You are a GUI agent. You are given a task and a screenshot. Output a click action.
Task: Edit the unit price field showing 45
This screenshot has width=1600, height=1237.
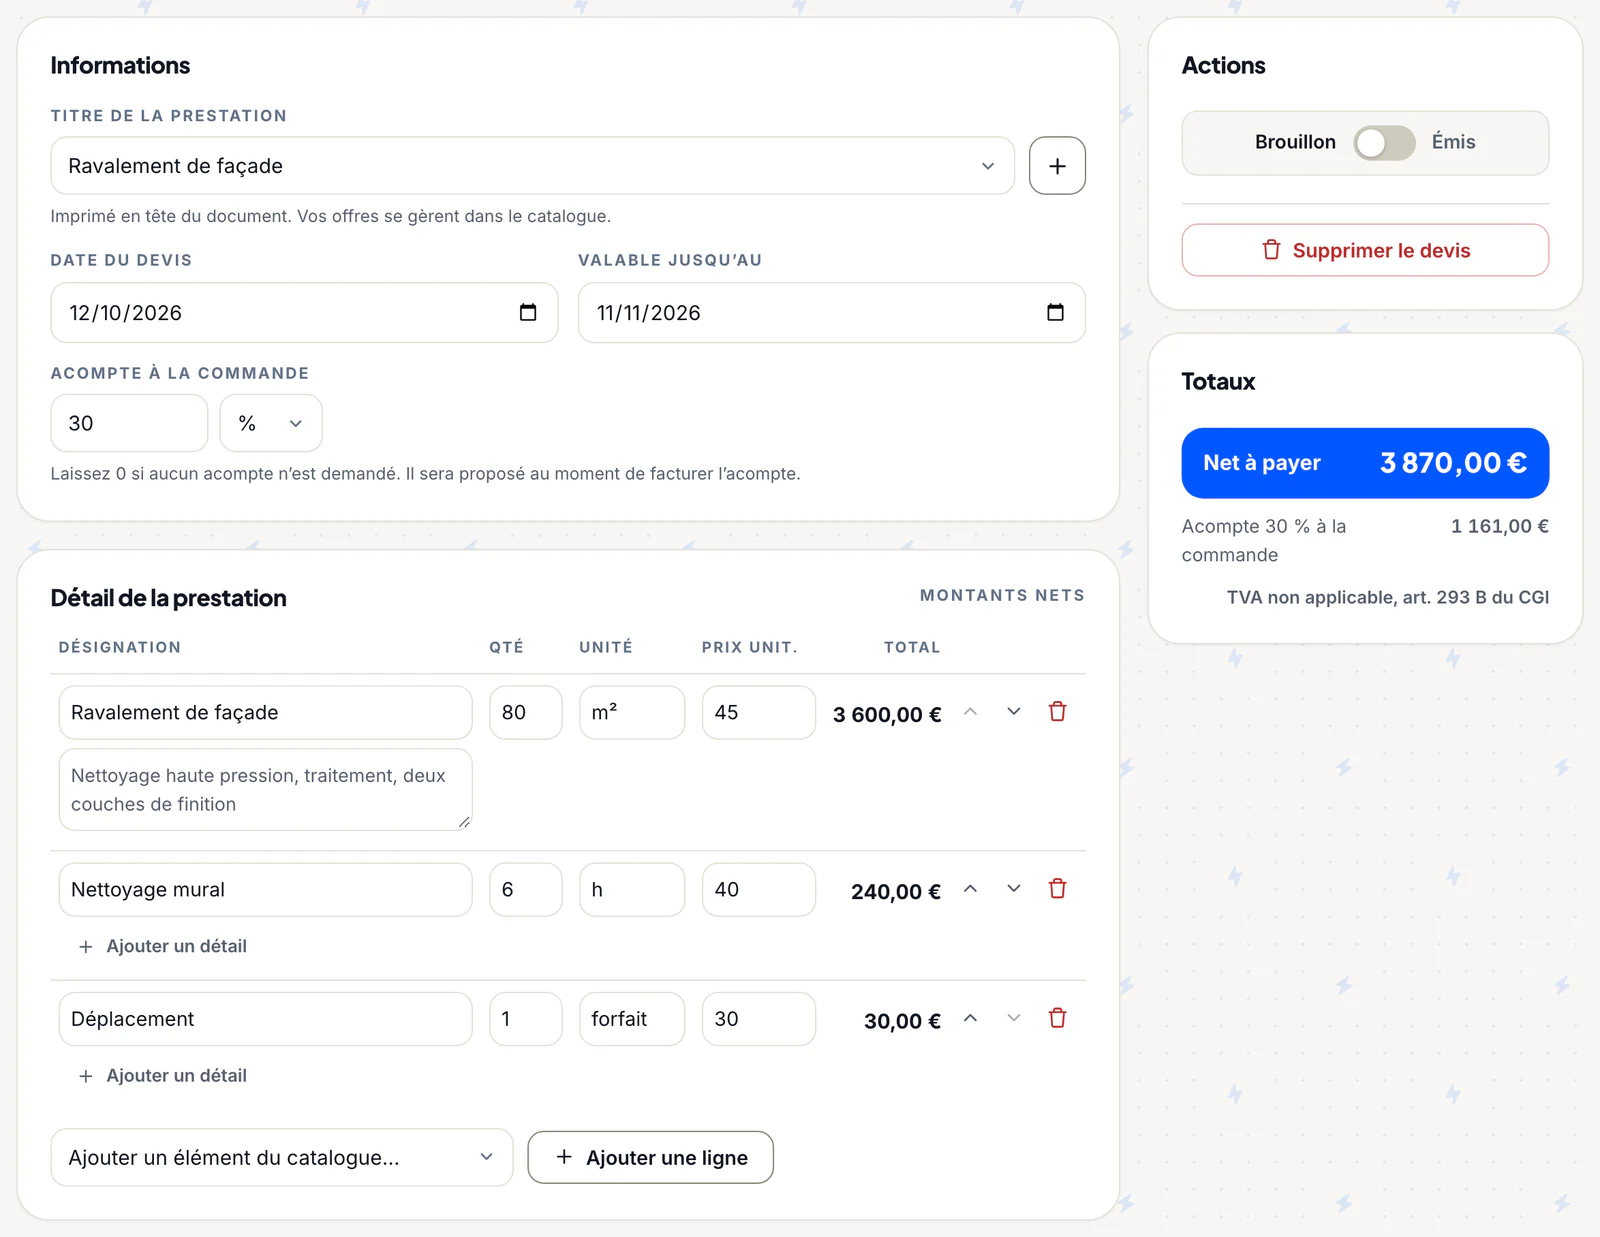(x=759, y=712)
